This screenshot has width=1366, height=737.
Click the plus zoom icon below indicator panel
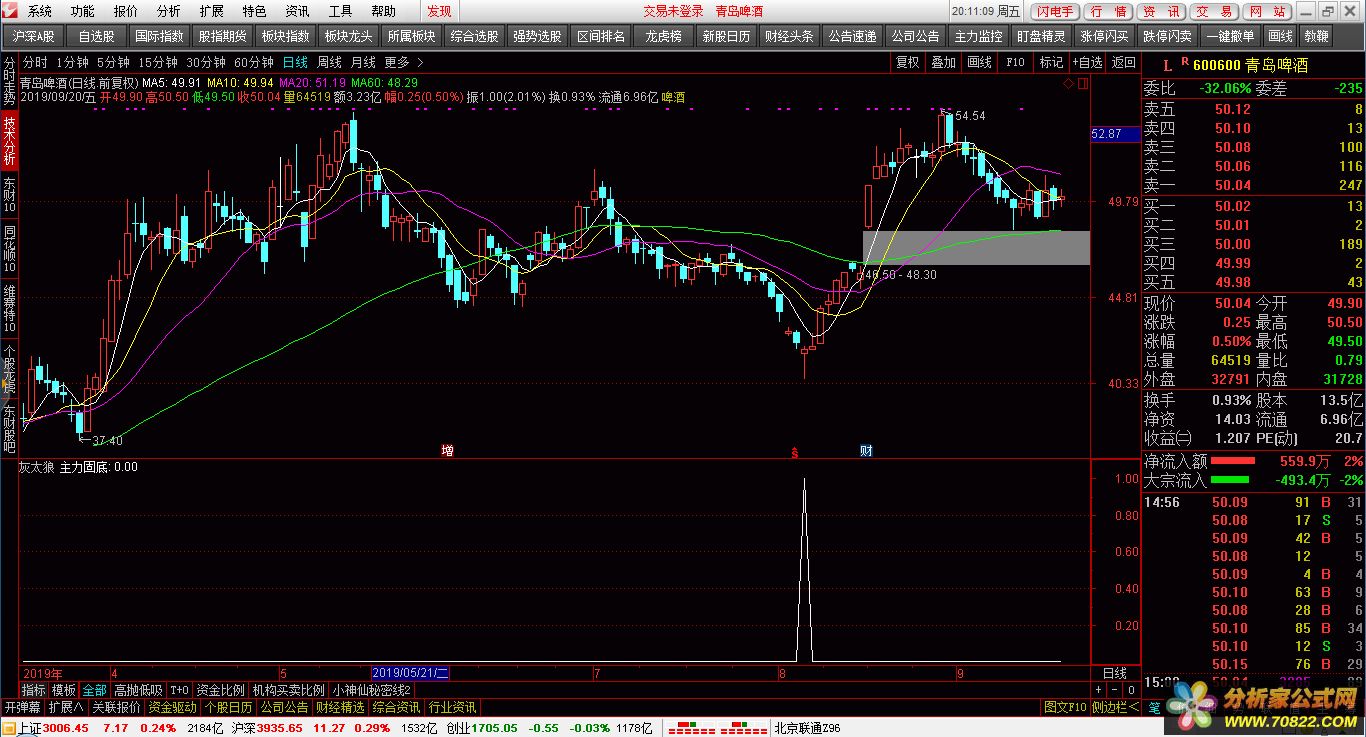(x=1099, y=690)
